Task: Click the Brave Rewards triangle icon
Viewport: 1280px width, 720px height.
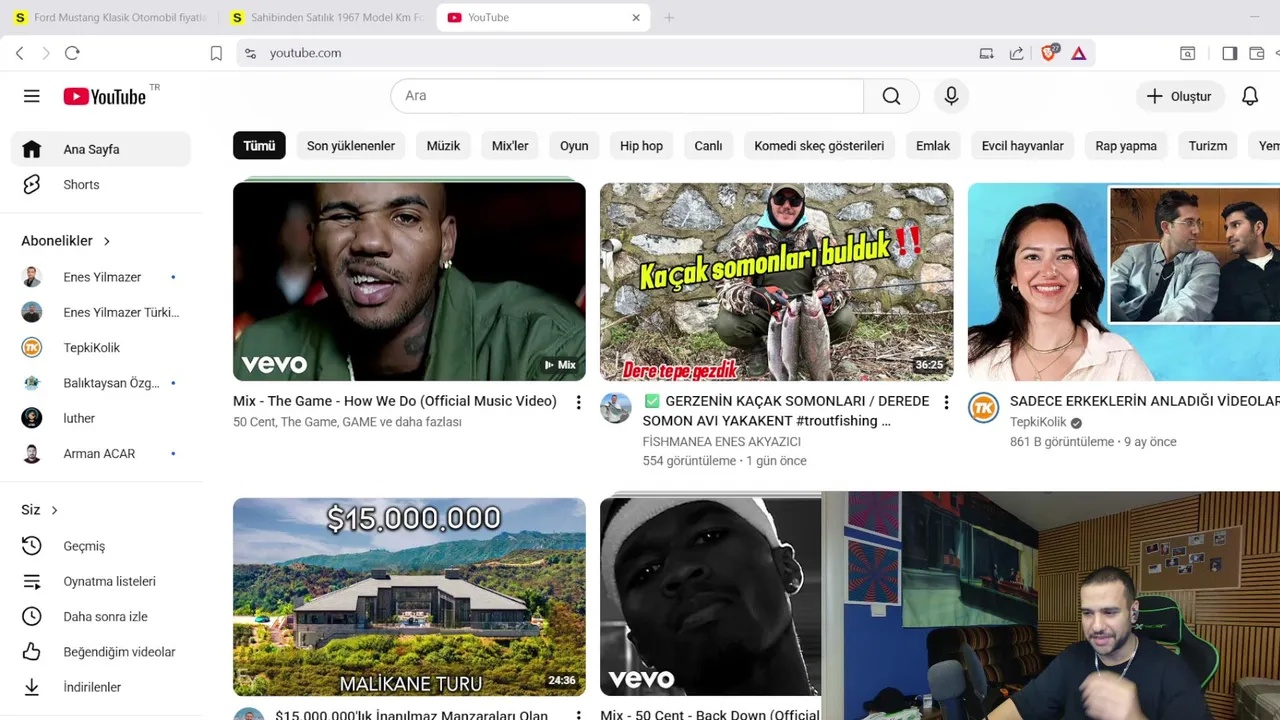Action: [x=1079, y=53]
